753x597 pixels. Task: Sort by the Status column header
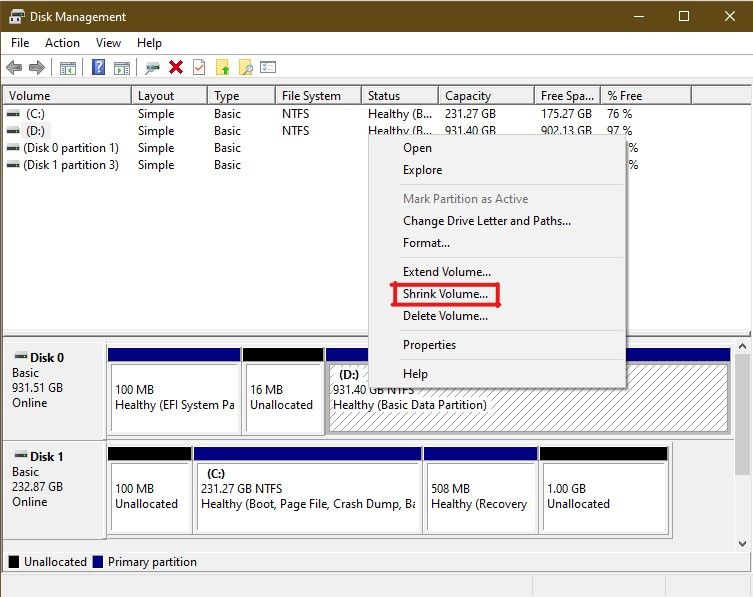pos(400,96)
